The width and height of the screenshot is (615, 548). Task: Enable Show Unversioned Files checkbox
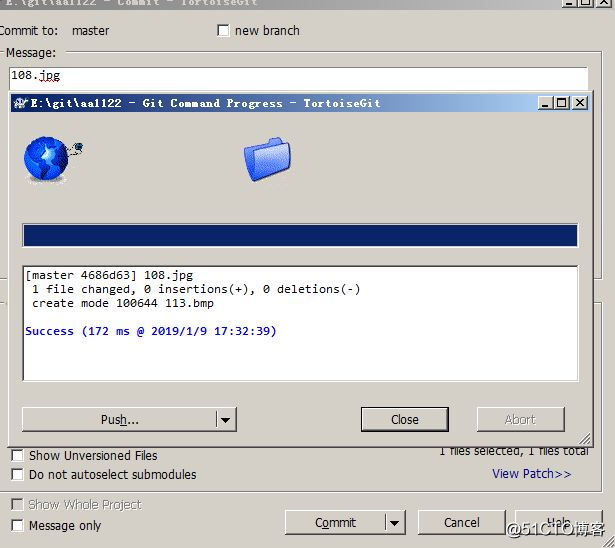17,455
